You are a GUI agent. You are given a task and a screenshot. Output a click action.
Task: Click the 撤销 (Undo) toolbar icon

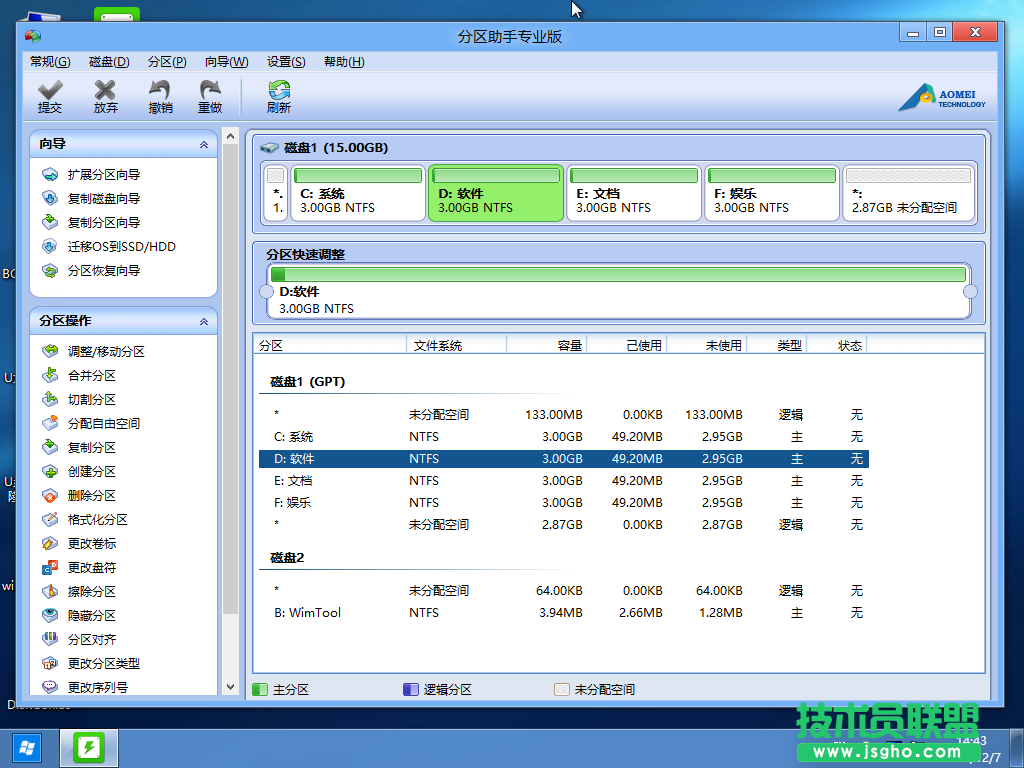(x=160, y=97)
